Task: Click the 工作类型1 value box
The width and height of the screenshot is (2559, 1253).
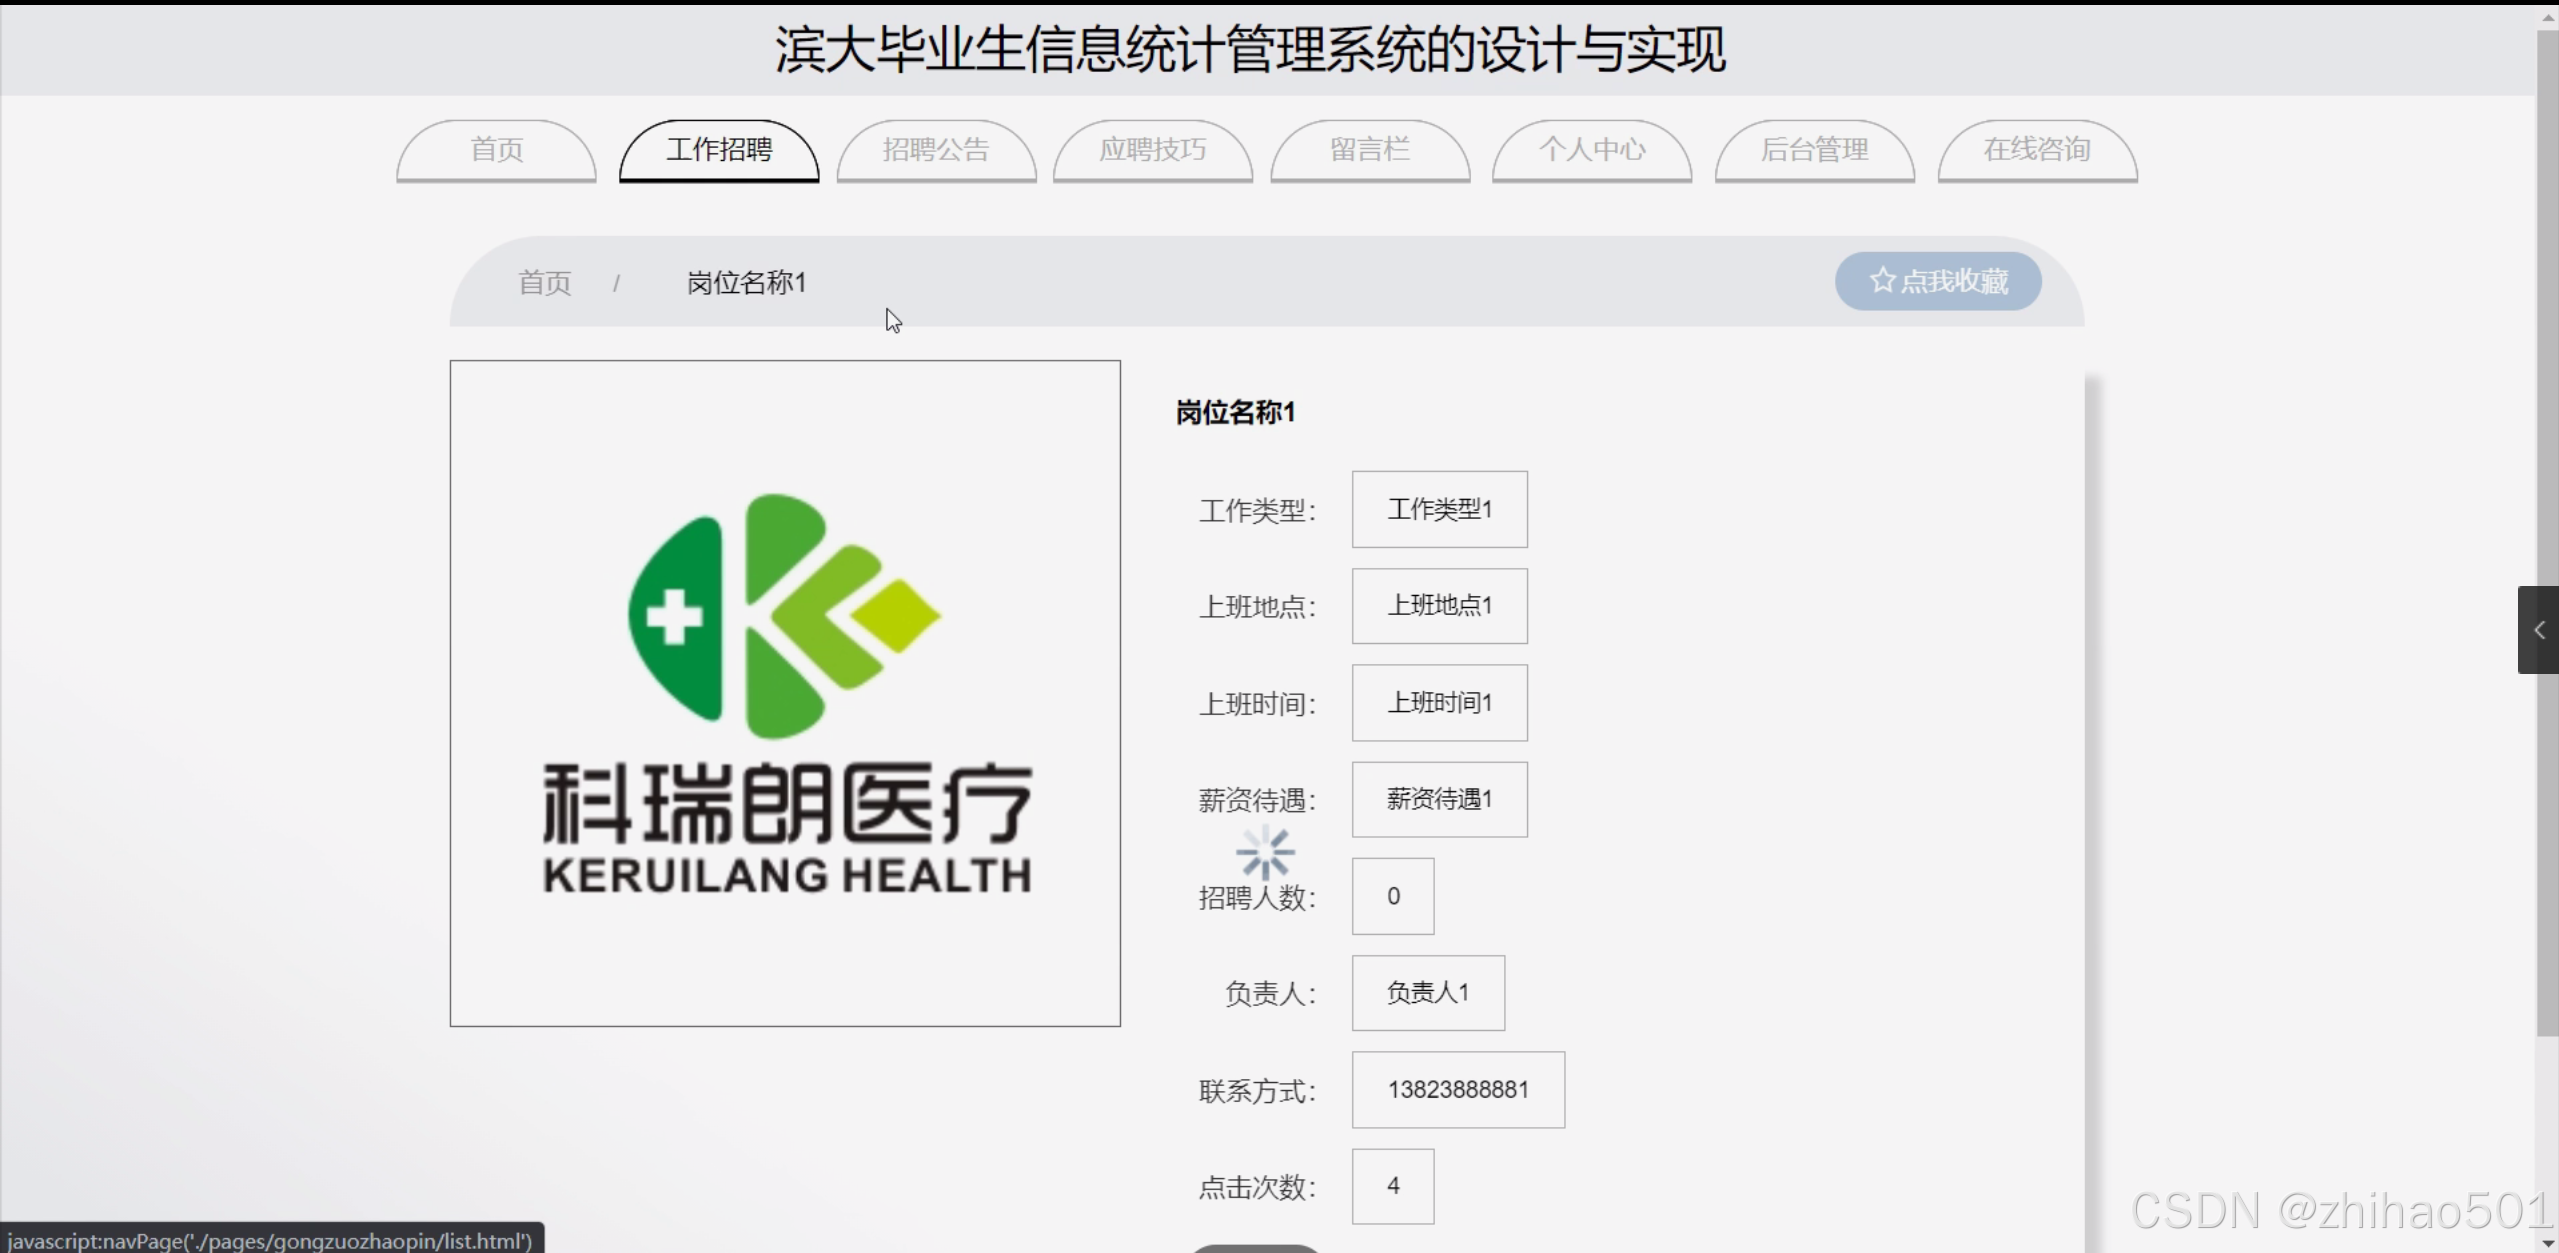Action: (1439, 509)
